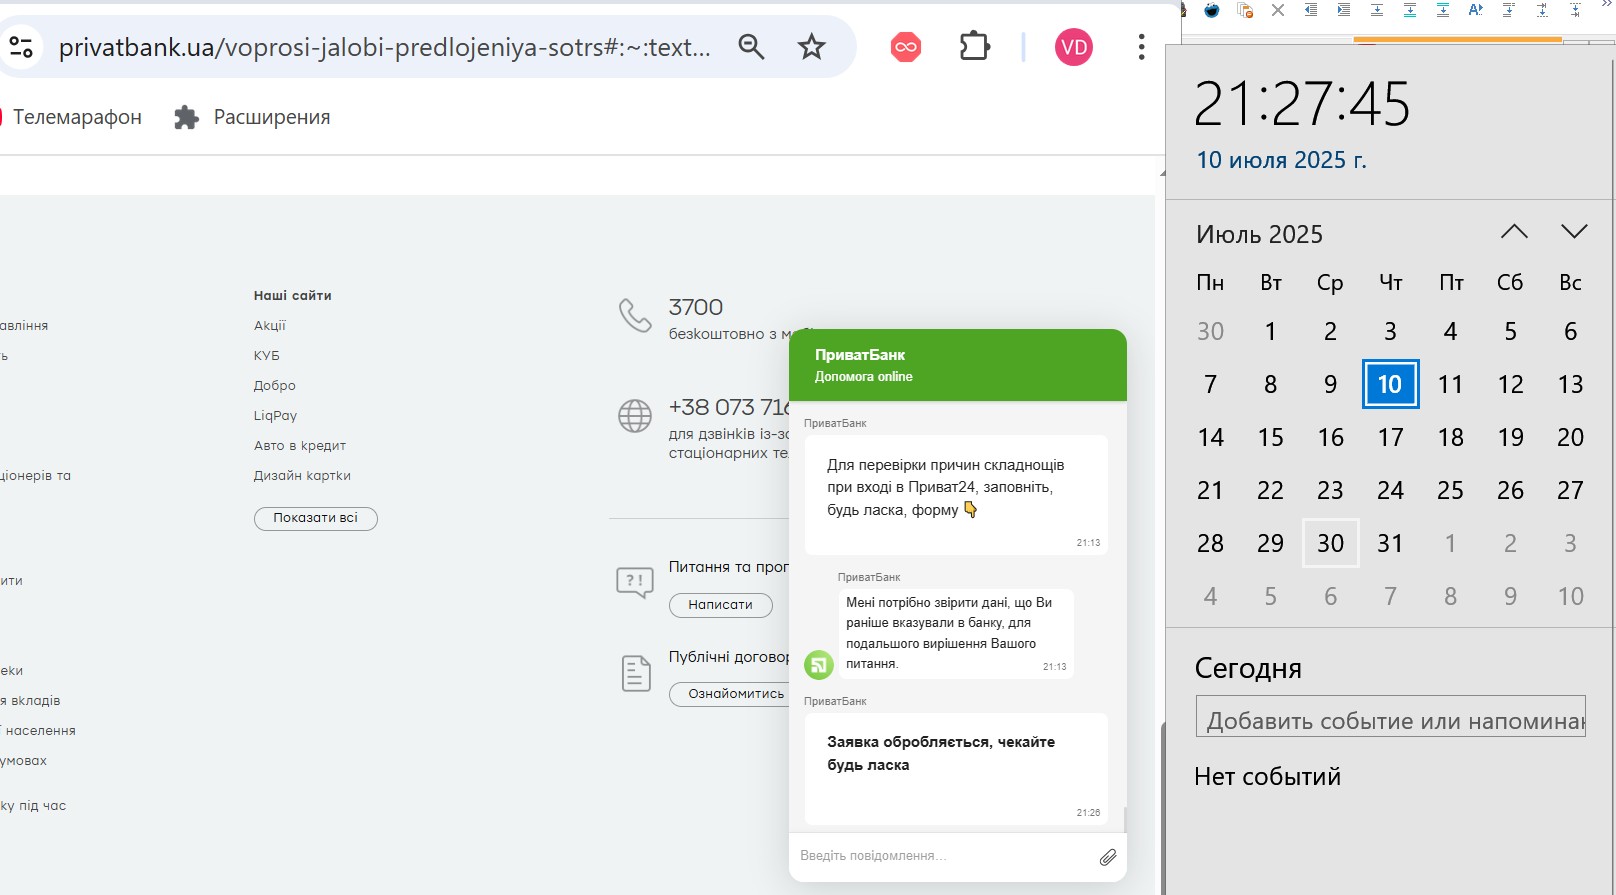Open the Акції link
Image resolution: width=1616 pixels, height=895 pixels.
270,325
